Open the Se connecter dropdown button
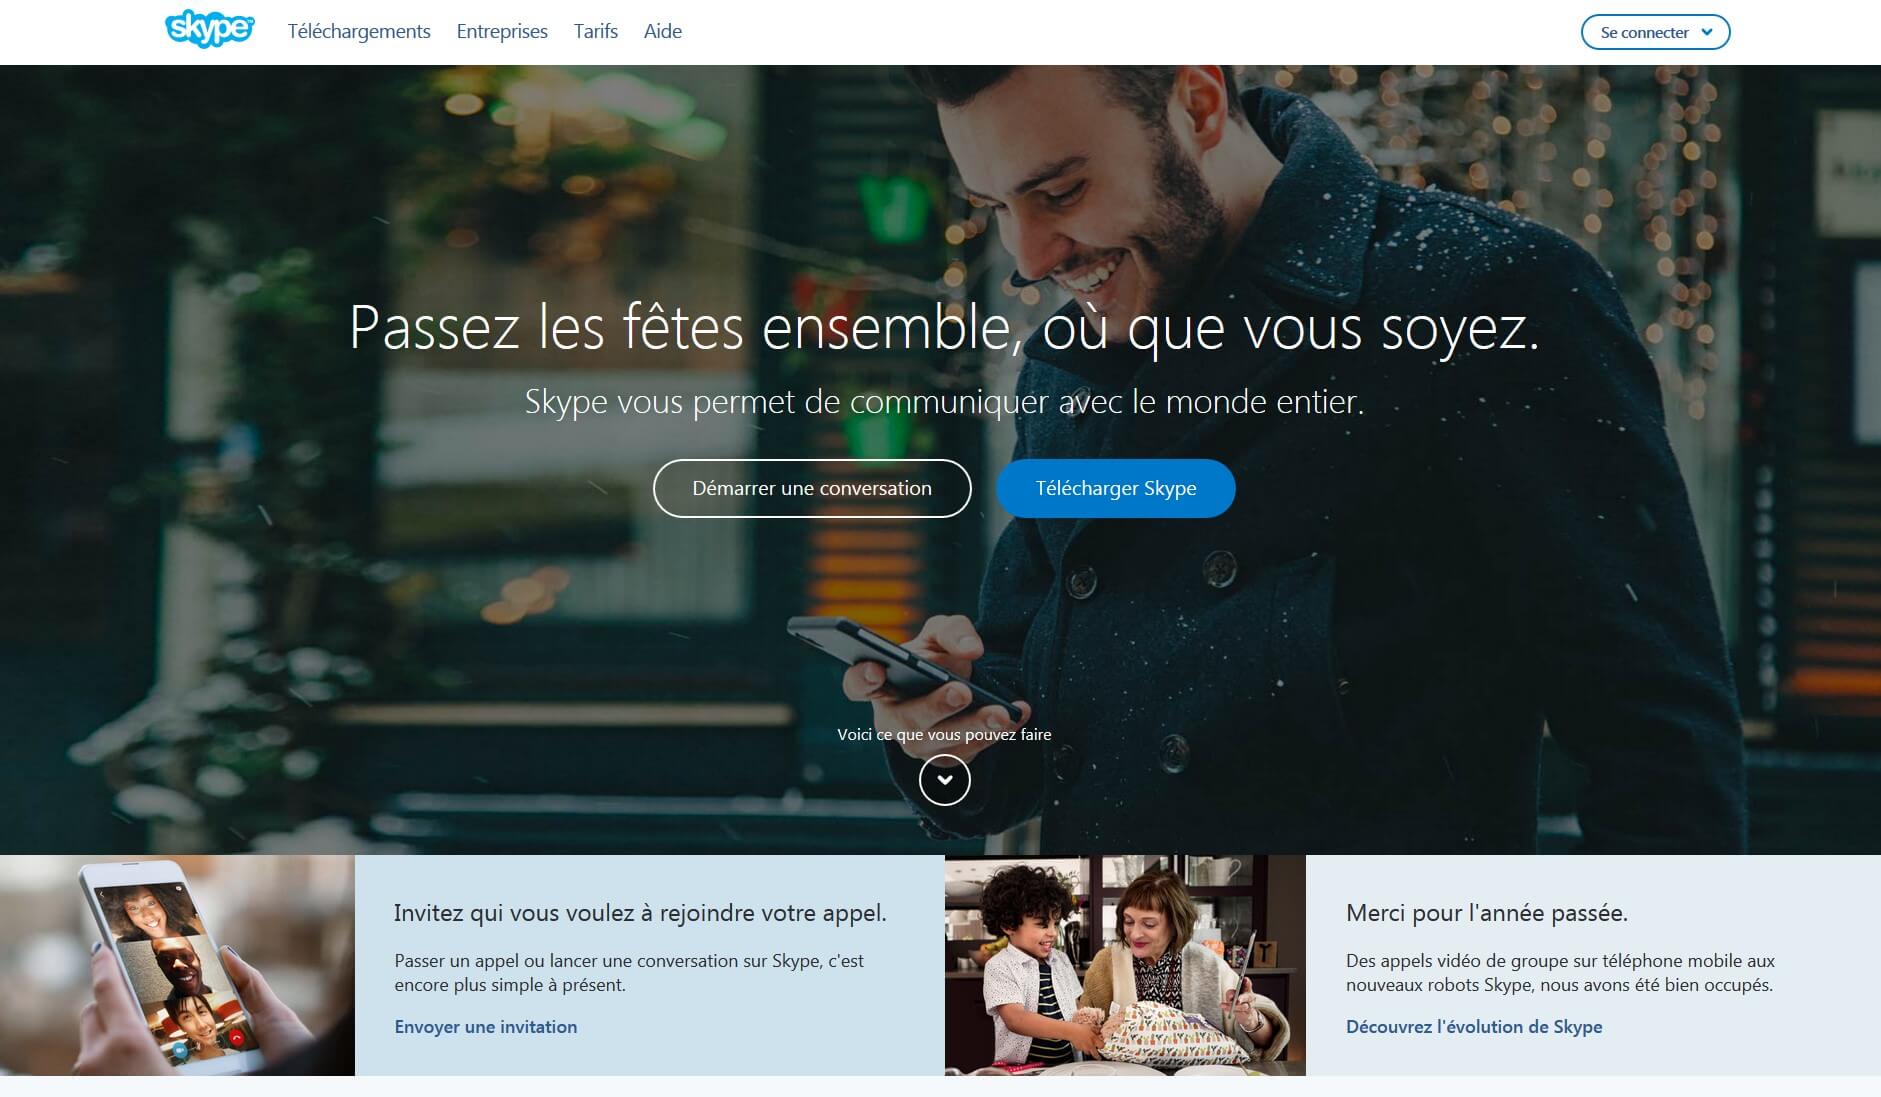The image size is (1881, 1097). point(1655,32)
